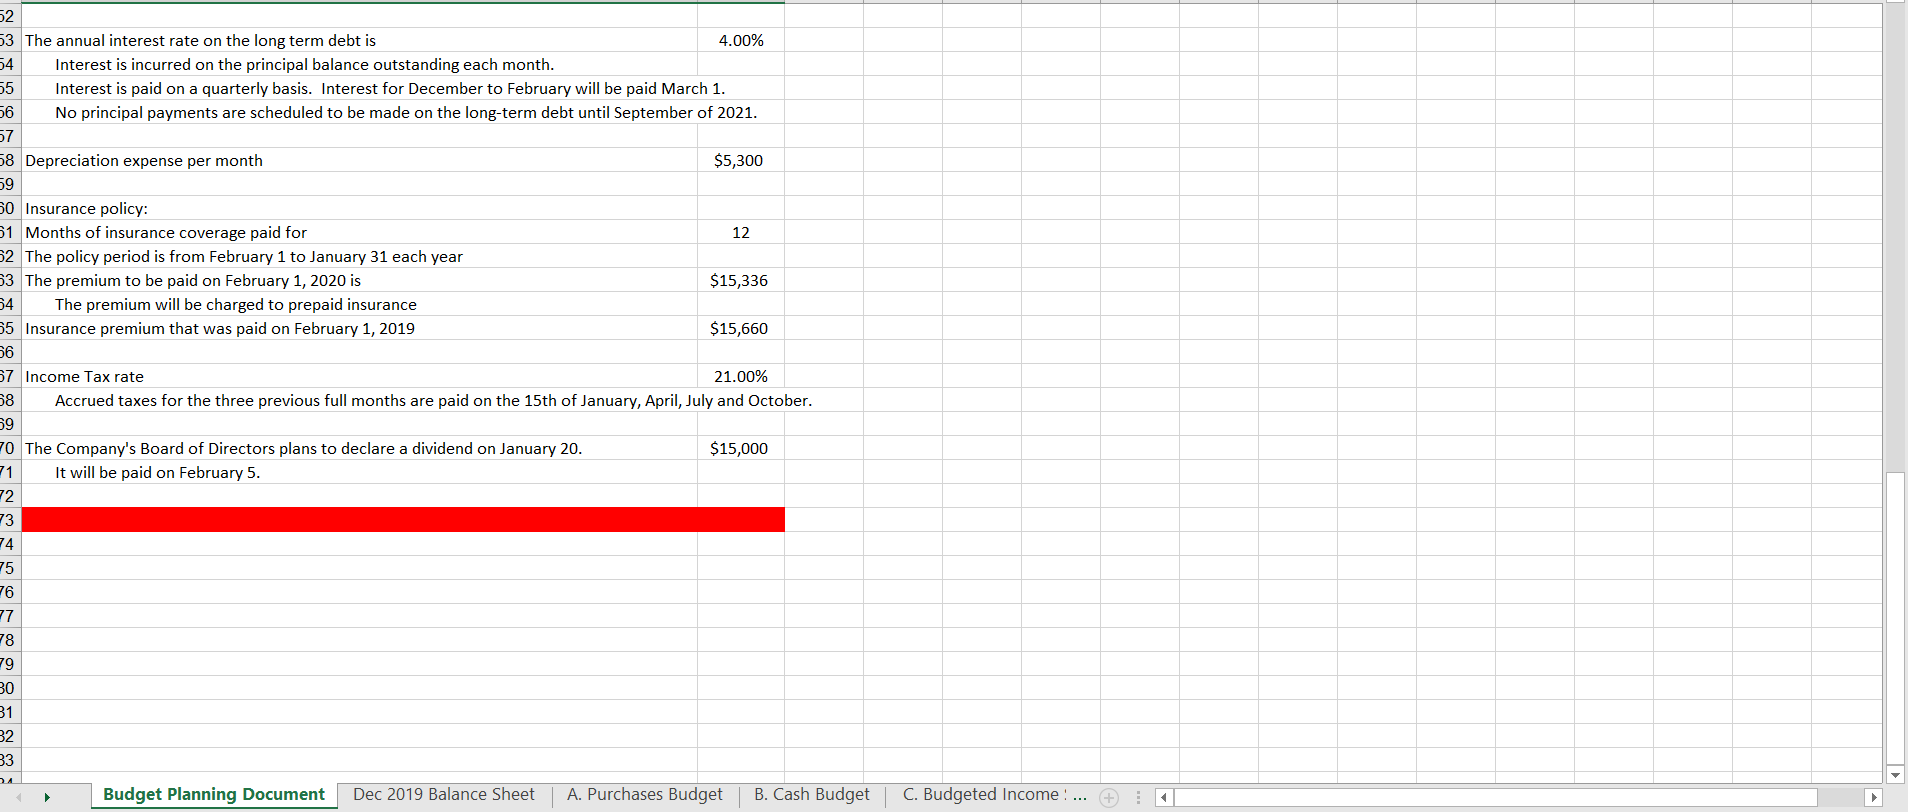
Task: Click vertical scrollbar down arrow
Action: (x=1895, y=775)
